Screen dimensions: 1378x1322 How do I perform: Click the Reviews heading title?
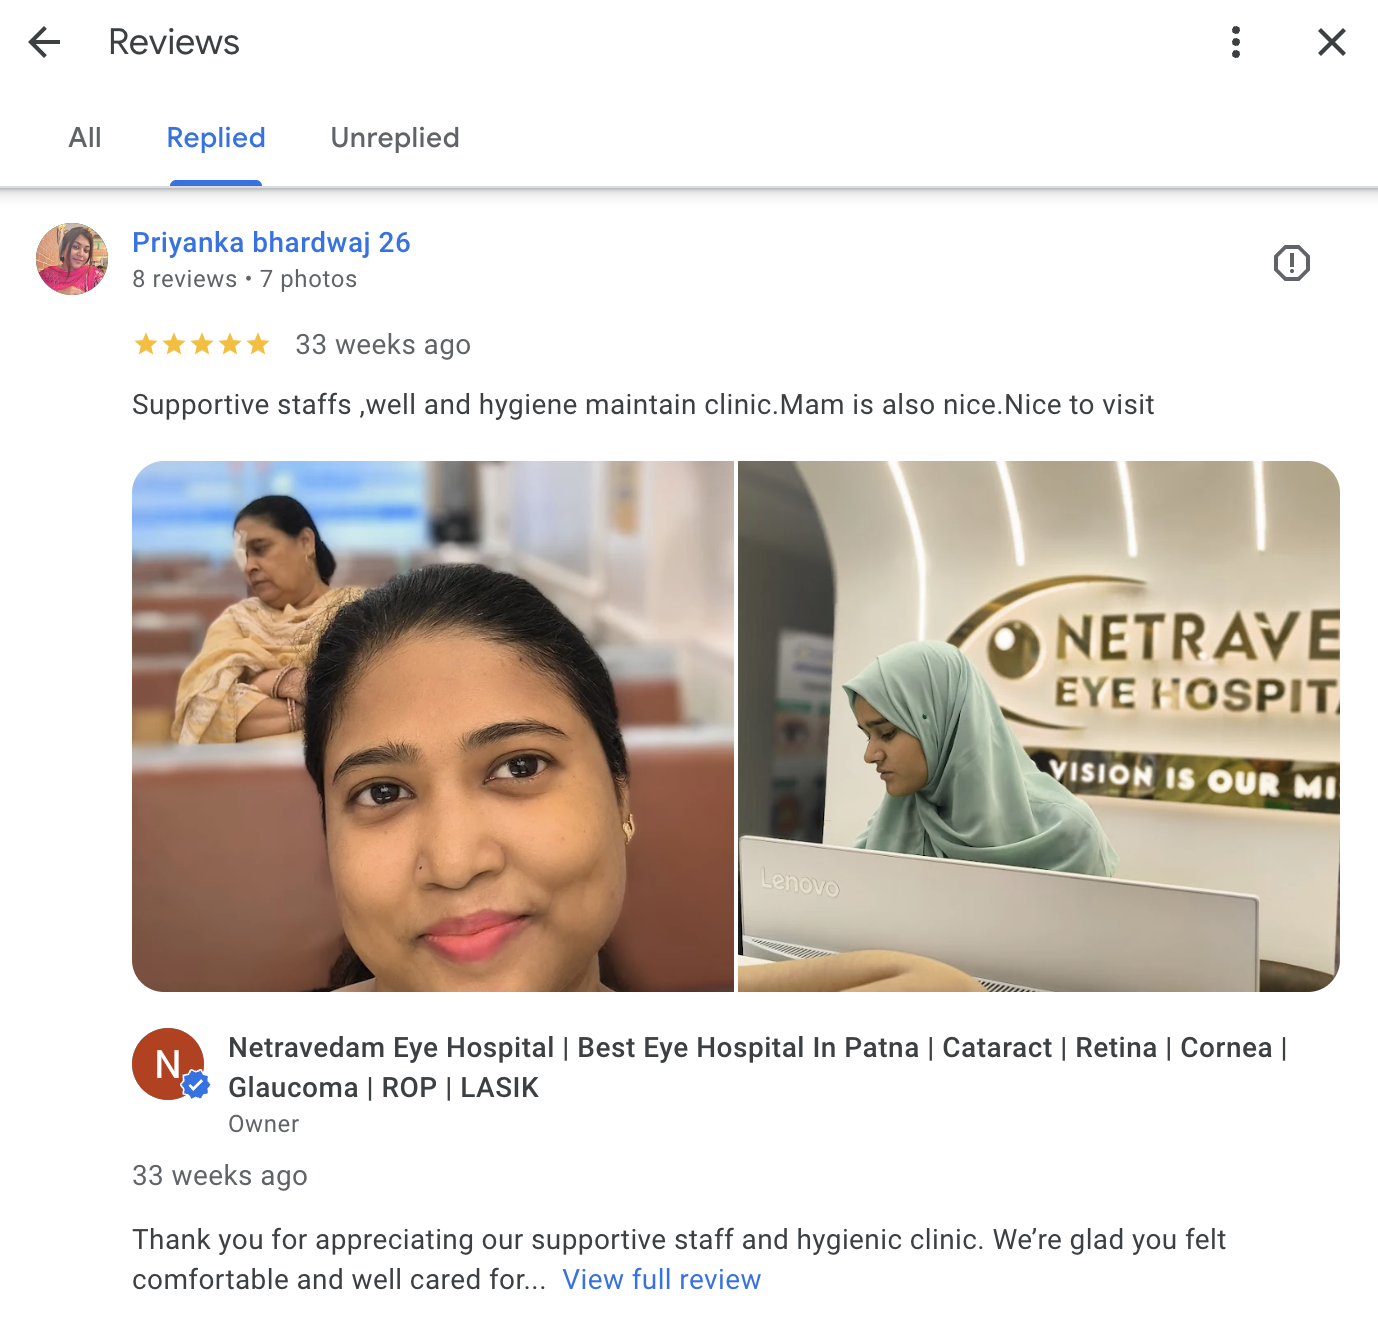(174, 42)
